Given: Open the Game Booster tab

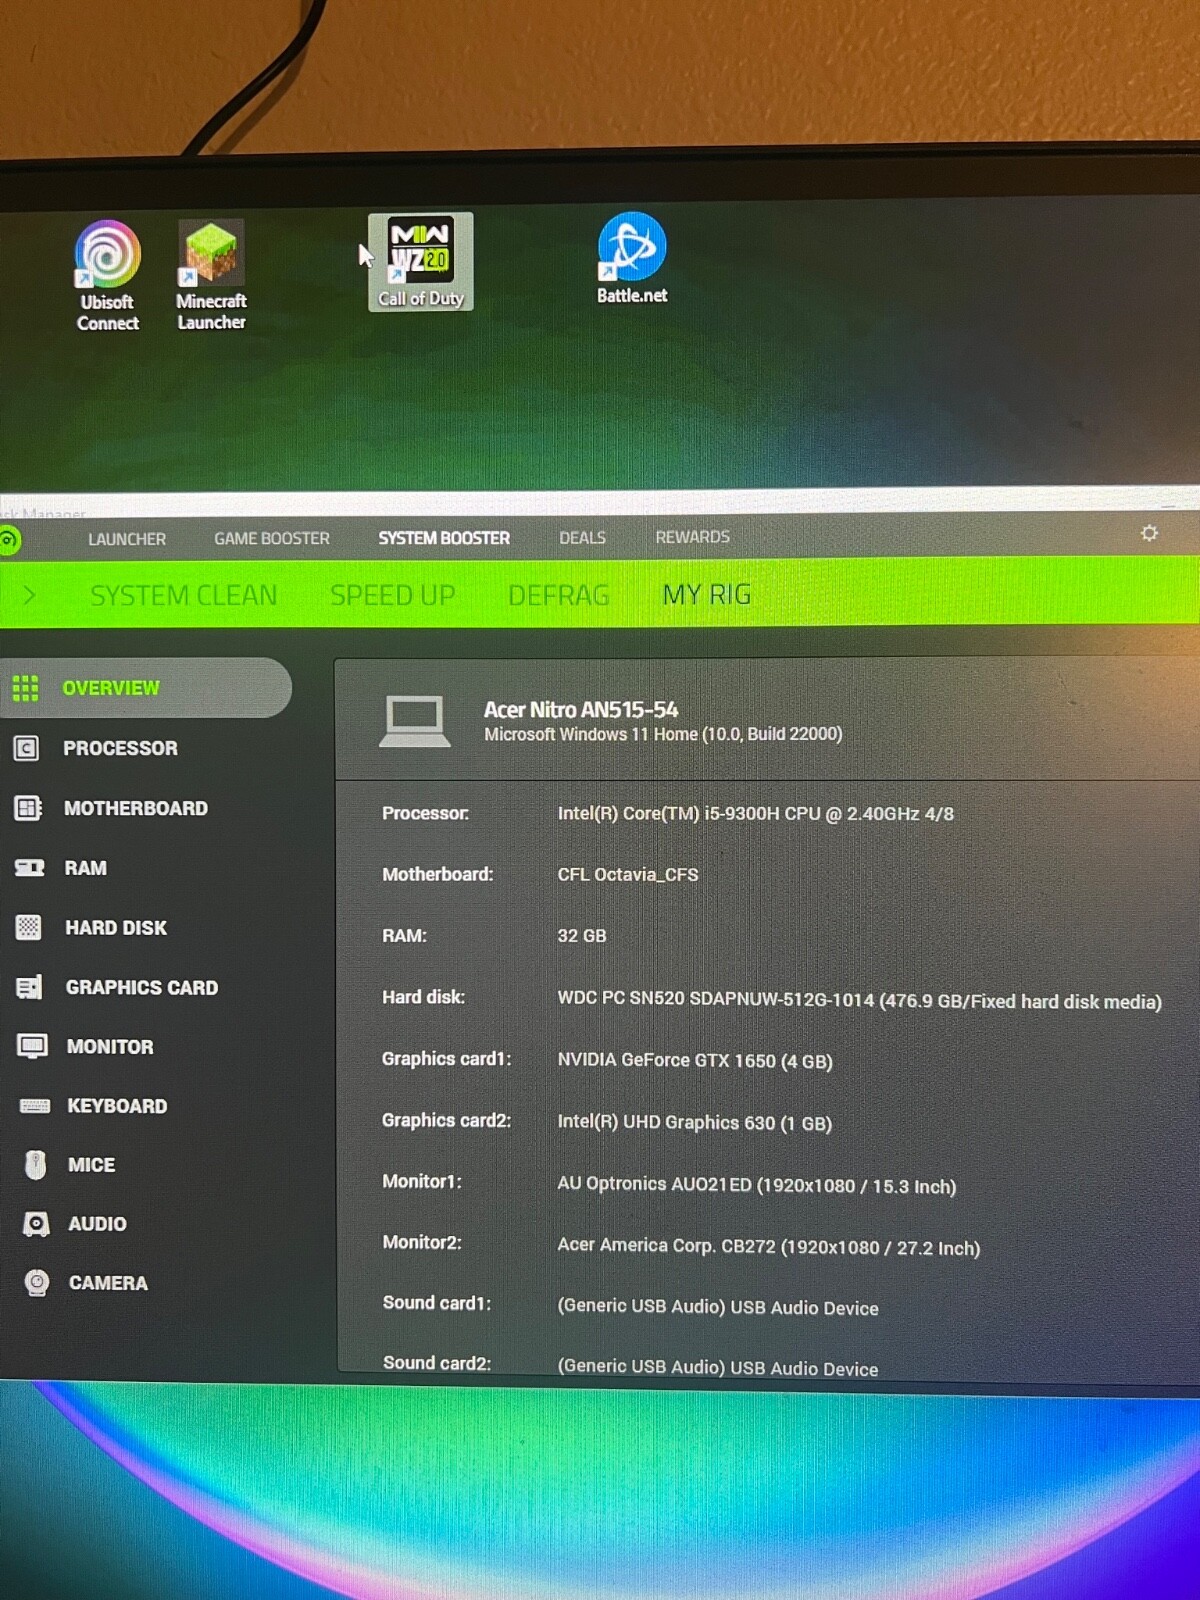Looking at the screenshot, I should [272, 538].
